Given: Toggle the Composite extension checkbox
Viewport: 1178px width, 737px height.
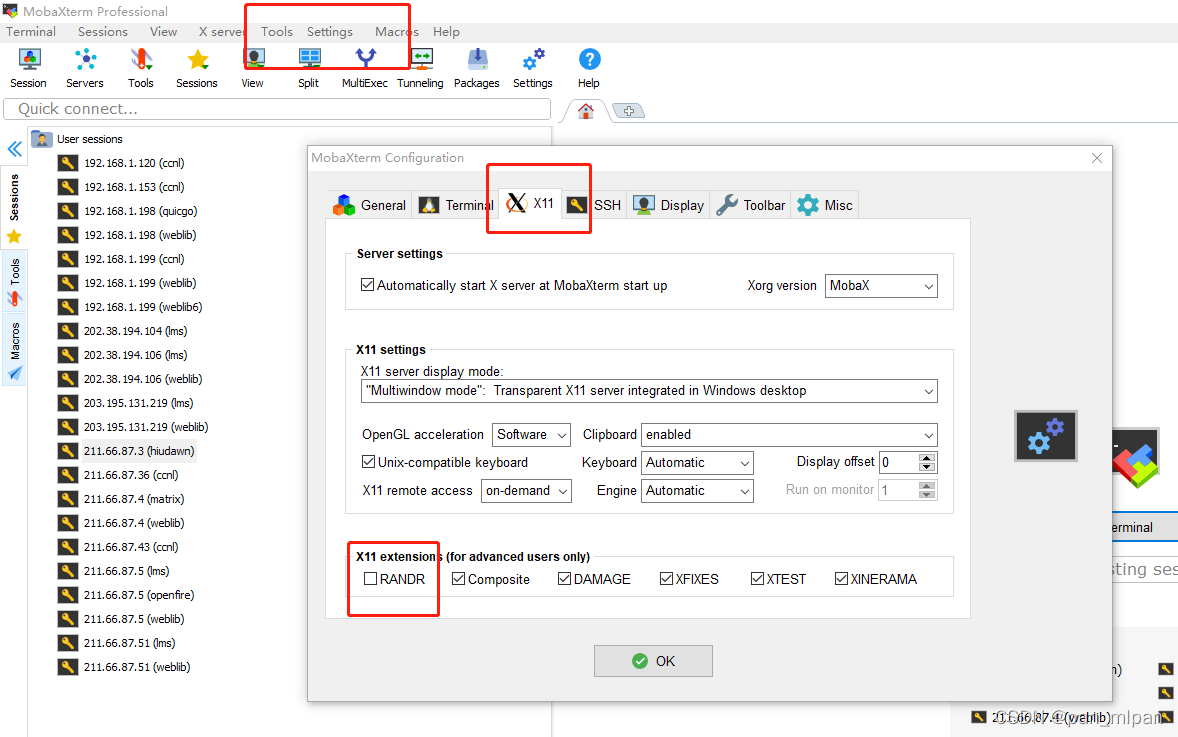Looking at the screenshot, I should [x=458, y=578].
